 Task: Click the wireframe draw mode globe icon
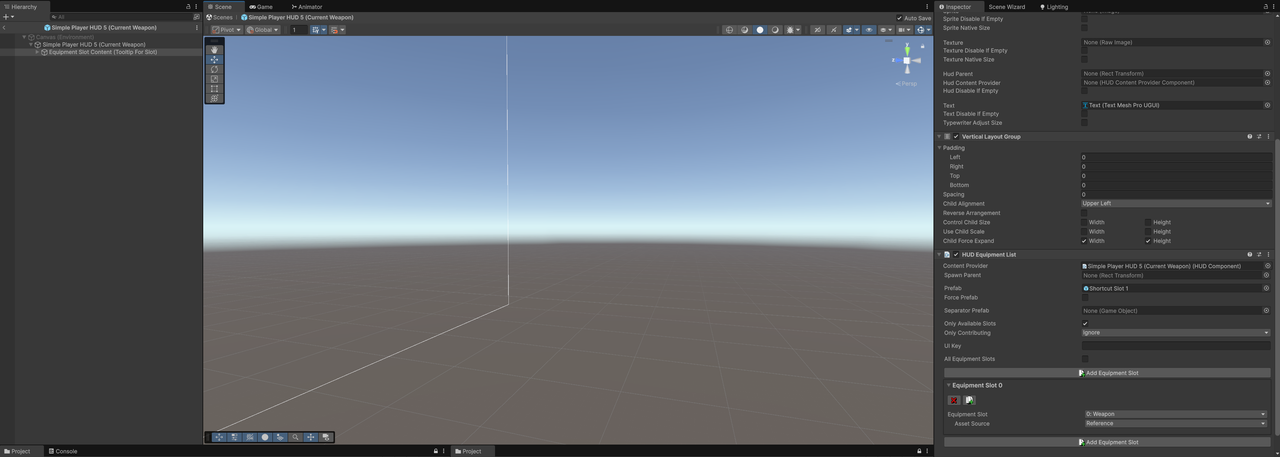point(729,30)
